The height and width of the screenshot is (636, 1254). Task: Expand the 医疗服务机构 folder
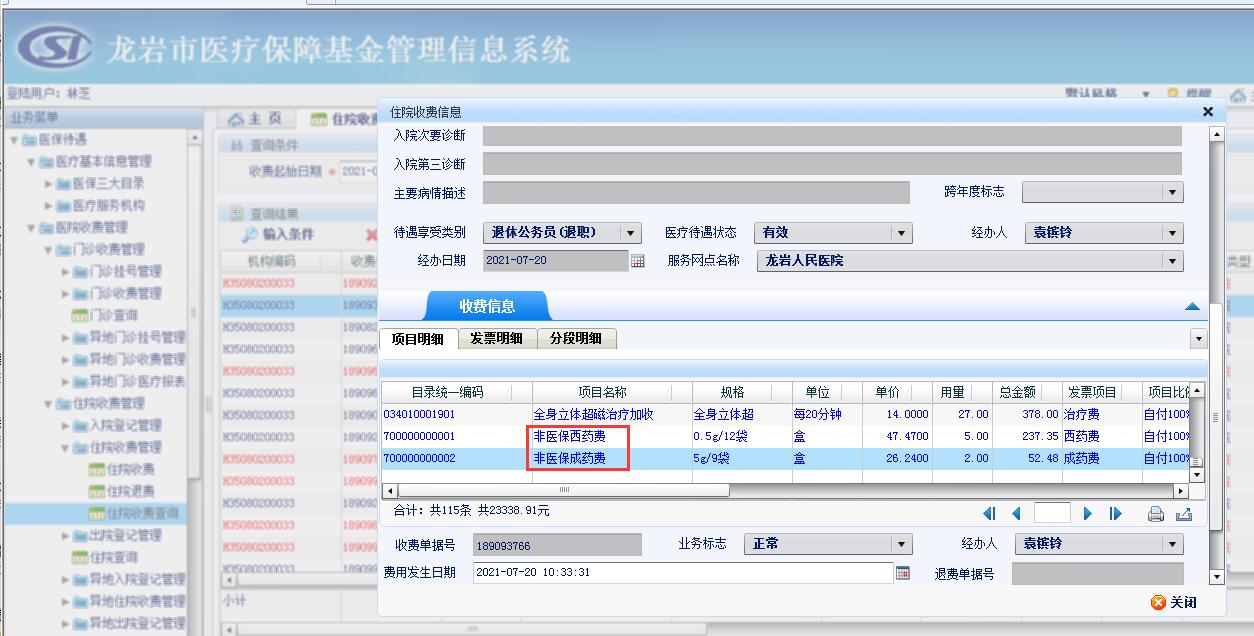coord(48,205)
